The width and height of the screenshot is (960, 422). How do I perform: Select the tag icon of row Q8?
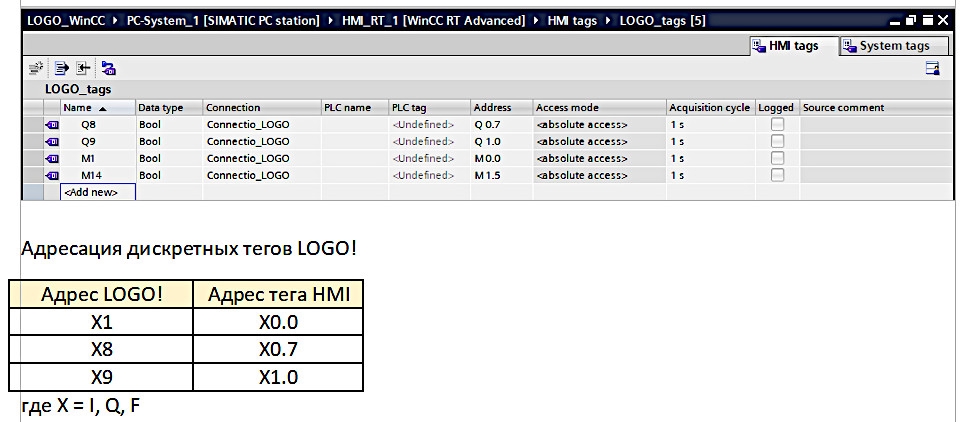click(x=53, y=125)
